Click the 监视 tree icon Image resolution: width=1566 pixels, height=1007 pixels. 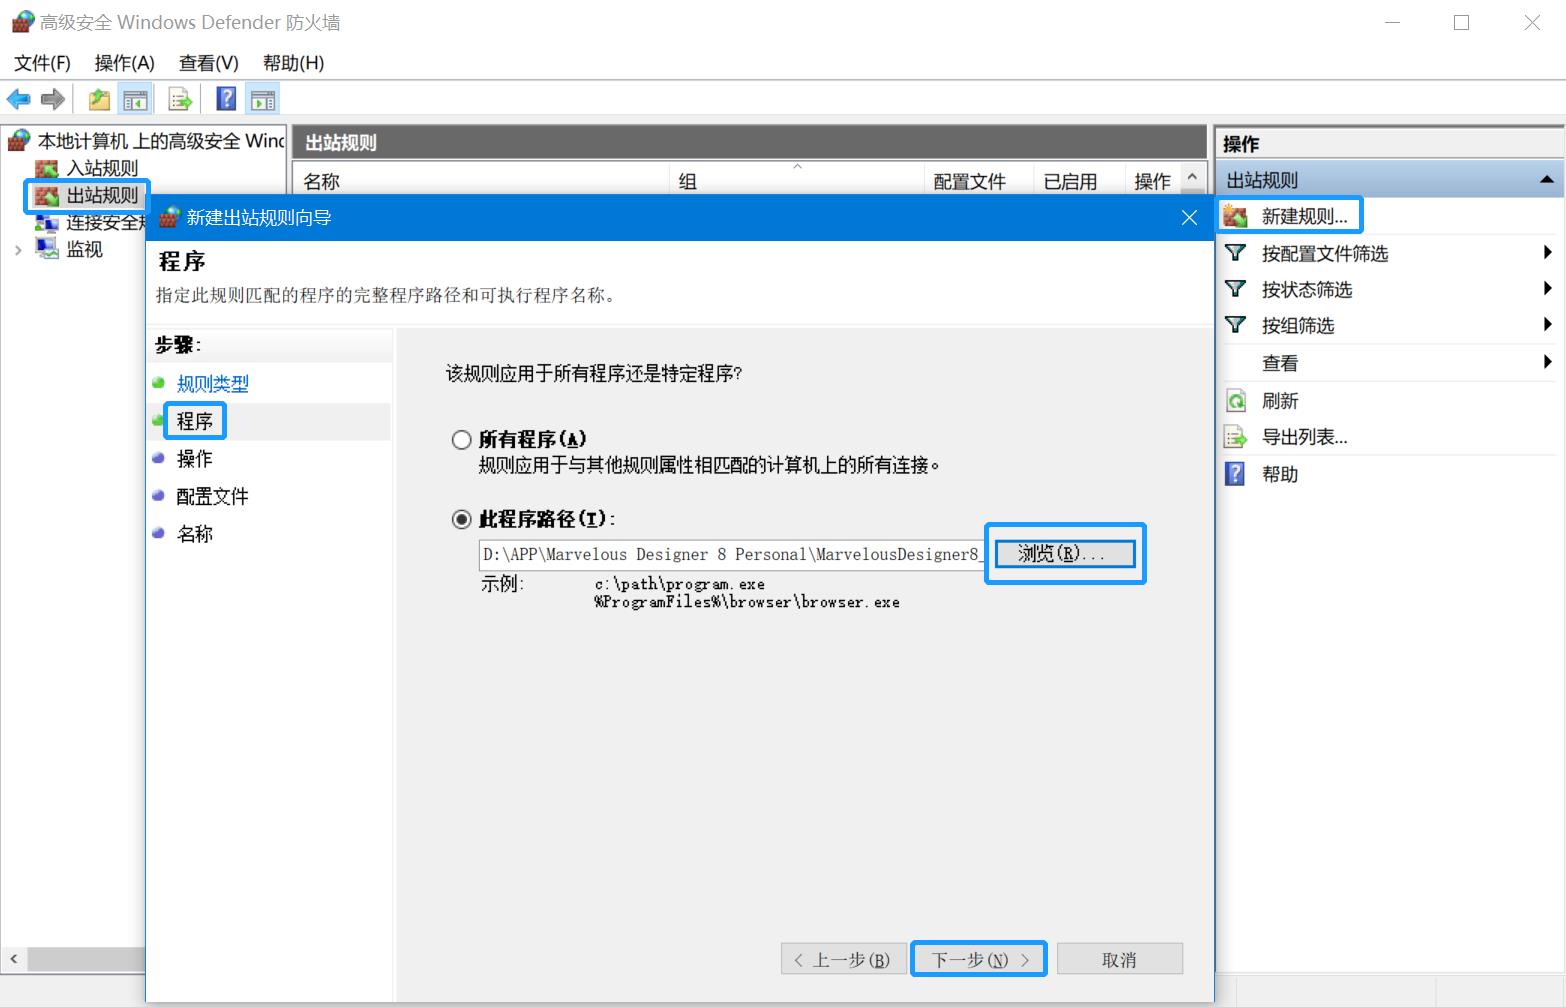pyautogui.click(x=47, y=249)
